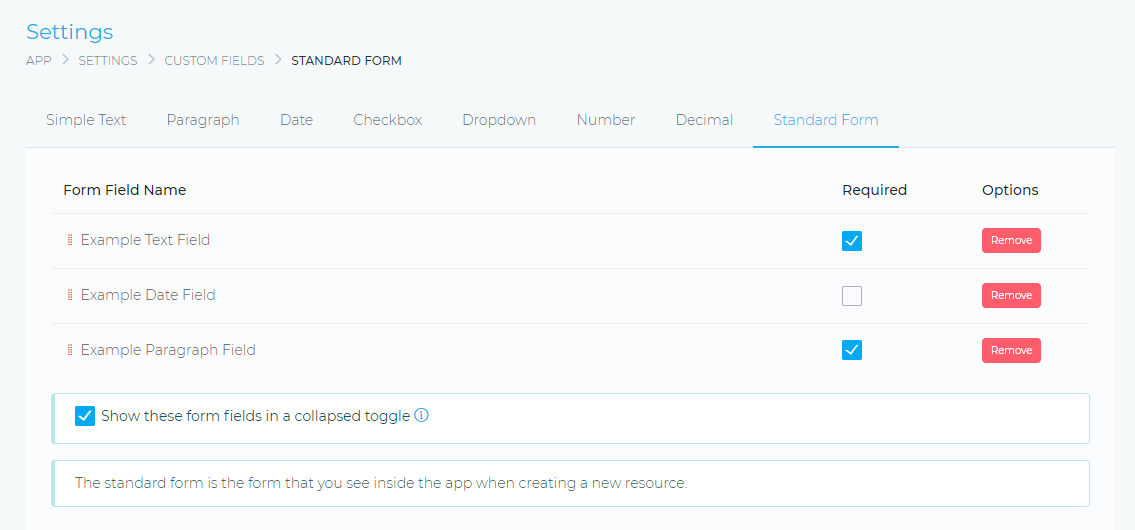
Task: Go to CUSTOM FIELDS breadcrumb link
Action: pos(214,61)
